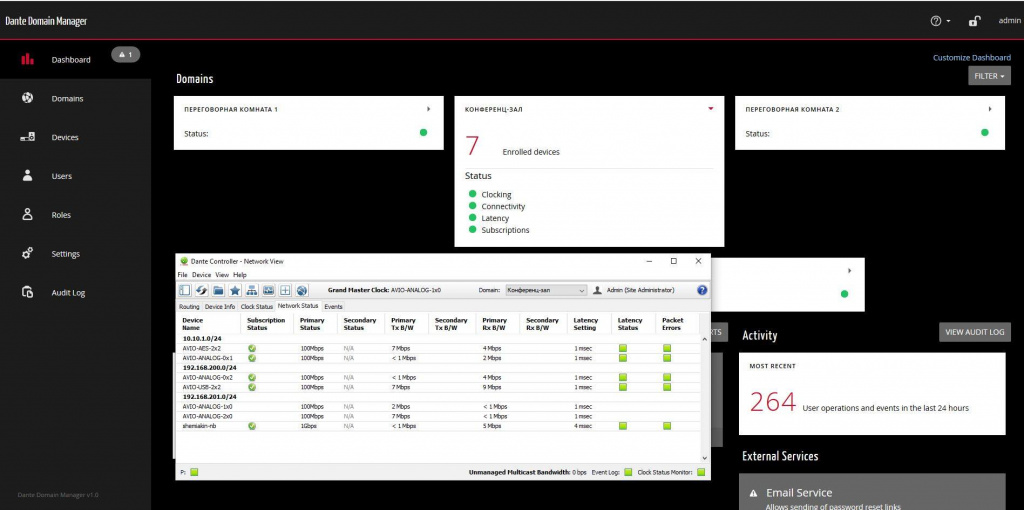Collapse the Конференц-зал domain card
The height and width of the screenshot is (510, 1024).
[710, 108]
